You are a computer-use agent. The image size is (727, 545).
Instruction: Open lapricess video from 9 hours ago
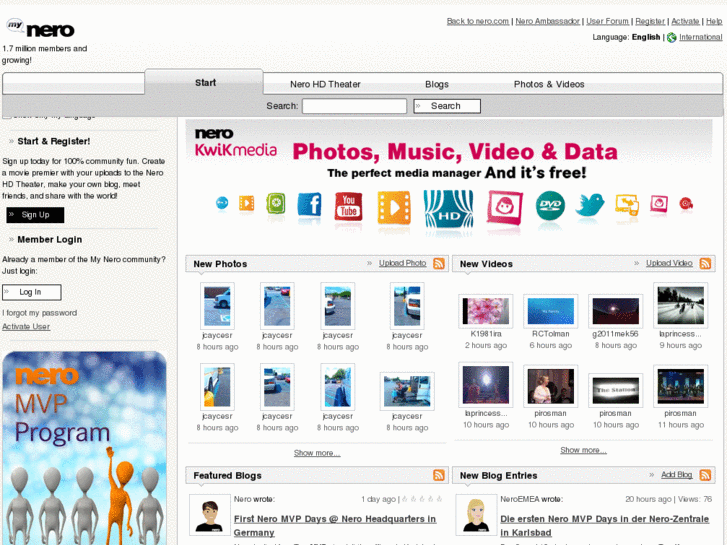tap(680, 305)
